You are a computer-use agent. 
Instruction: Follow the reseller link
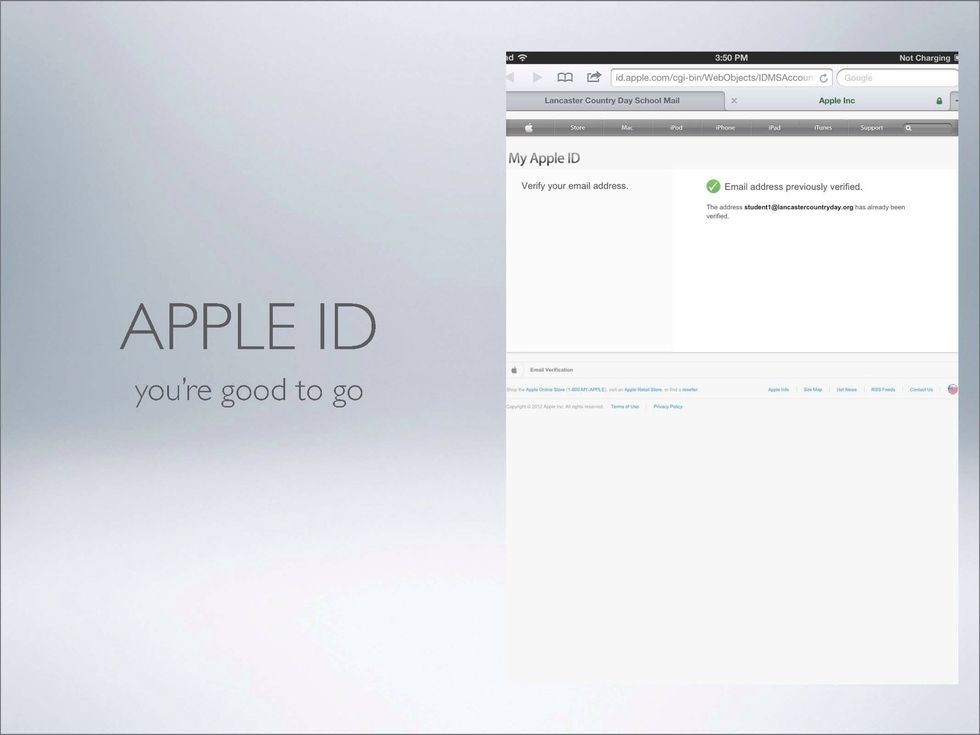[x=690, y=389]
